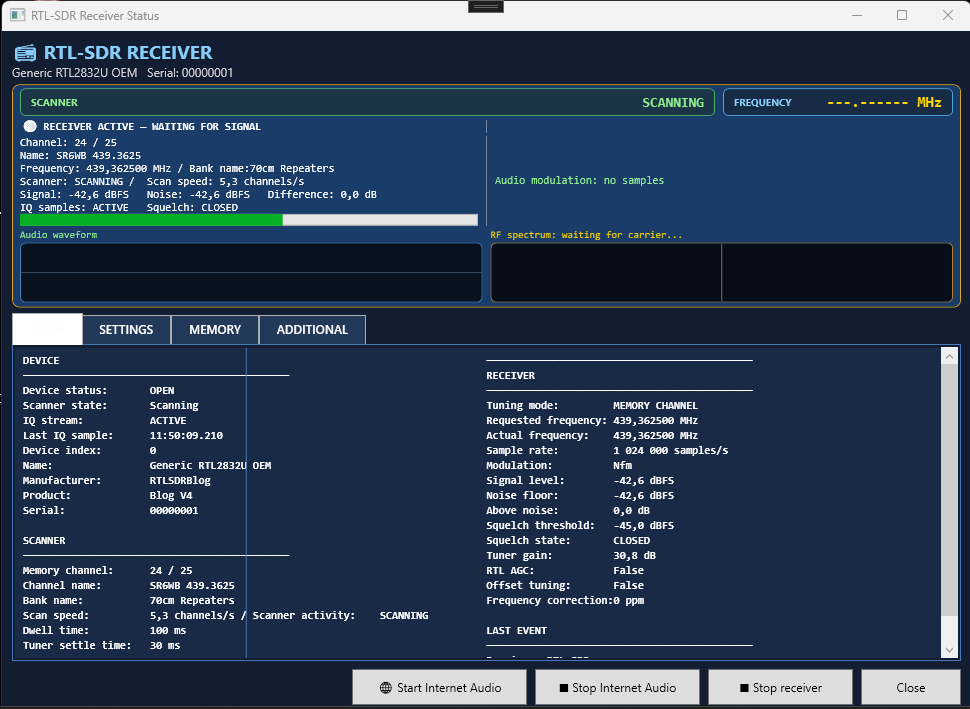This screenshot has height=709, width=970.
Task: Stop the receiver
Action: (x=781, y=687)
